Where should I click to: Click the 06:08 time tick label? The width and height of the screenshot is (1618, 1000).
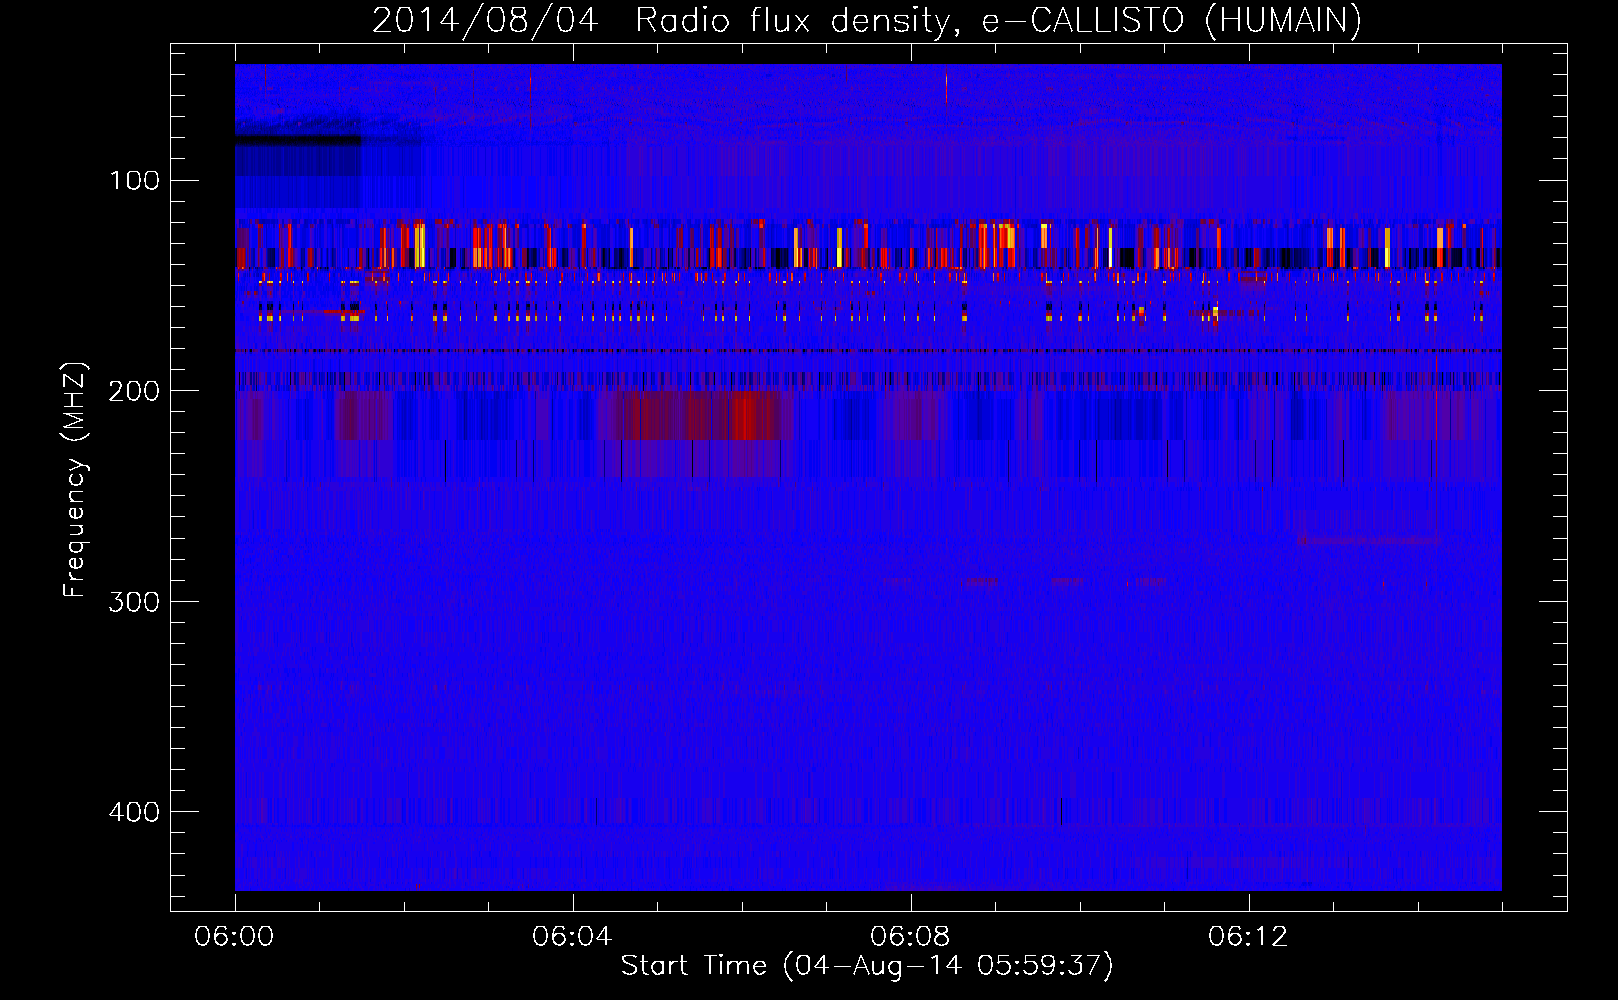point(910,937)
